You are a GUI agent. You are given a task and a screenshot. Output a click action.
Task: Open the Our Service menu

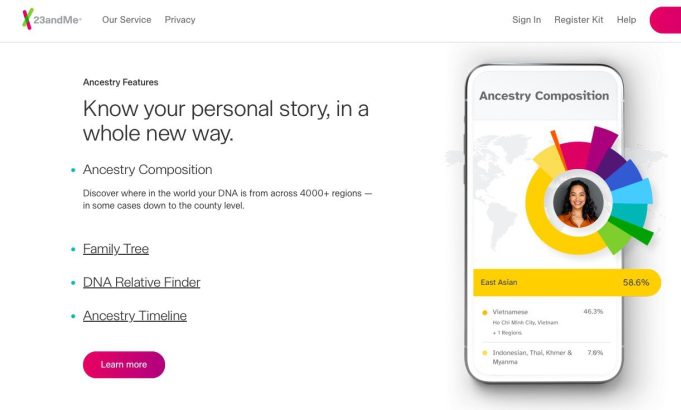click(126, 20)
